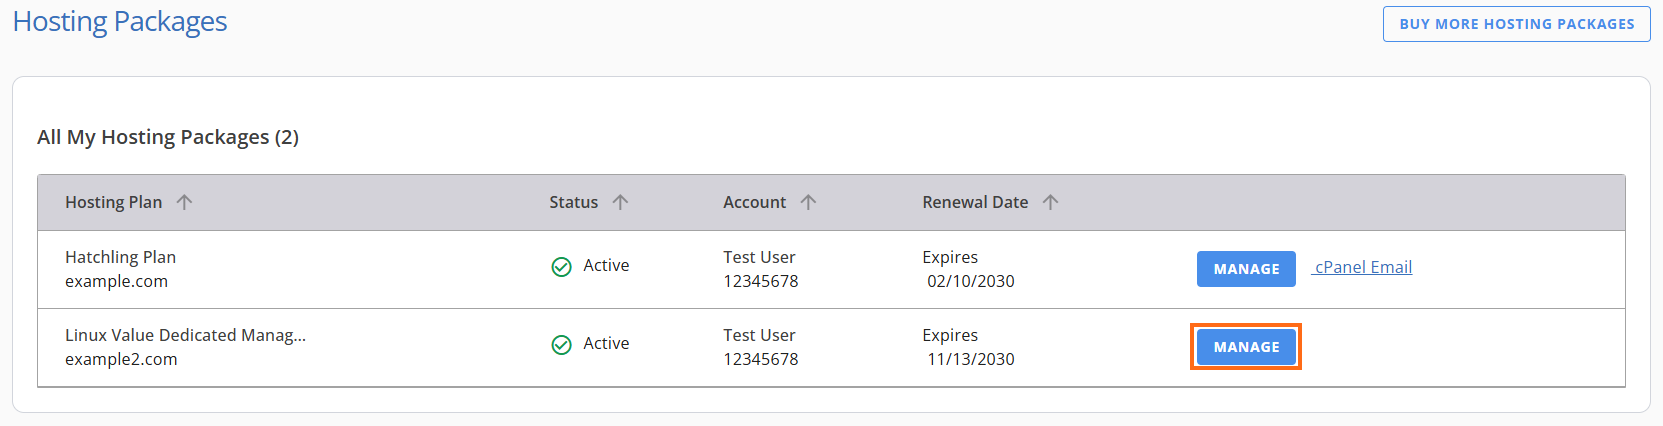The image size is (1663, 426).
Task: Click the 02/10/2030 expiry date
Action: (x=970, y=281)
